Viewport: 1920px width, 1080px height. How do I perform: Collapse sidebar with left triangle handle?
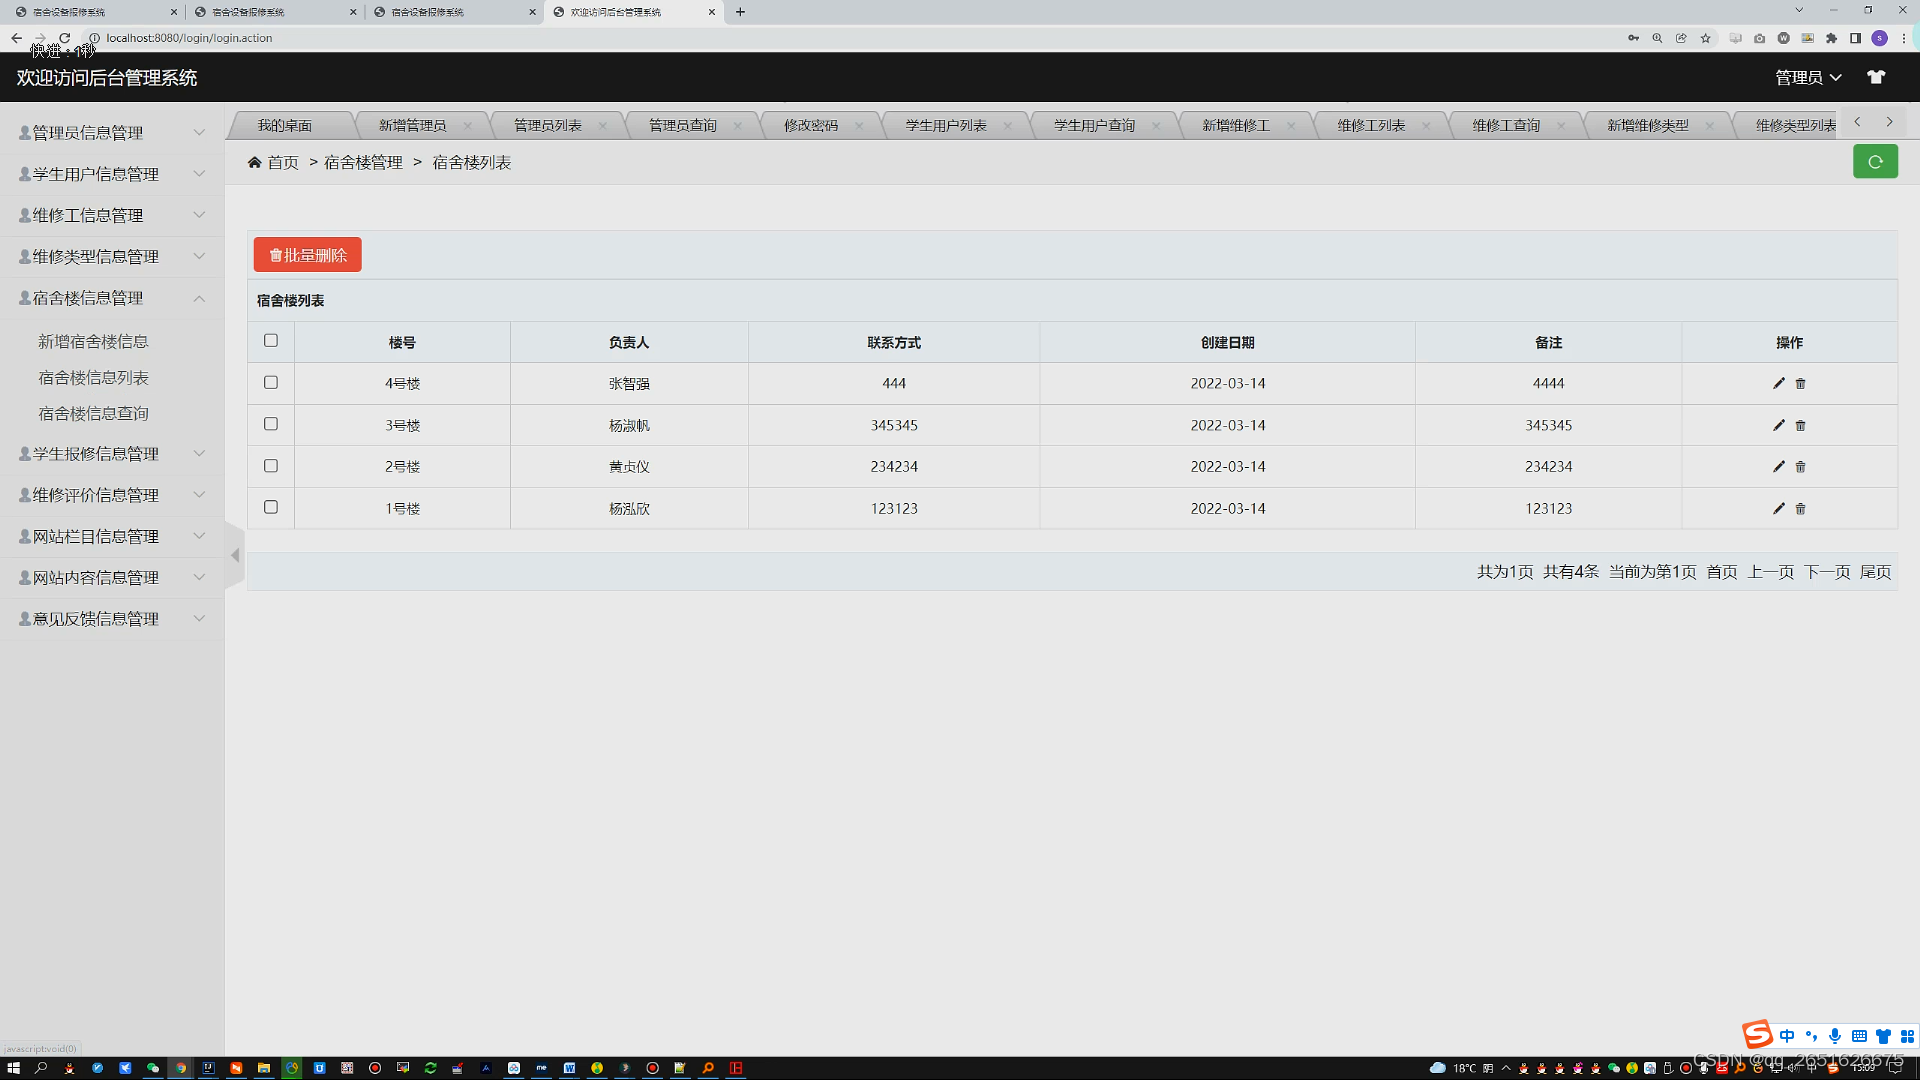coord(235,555)
